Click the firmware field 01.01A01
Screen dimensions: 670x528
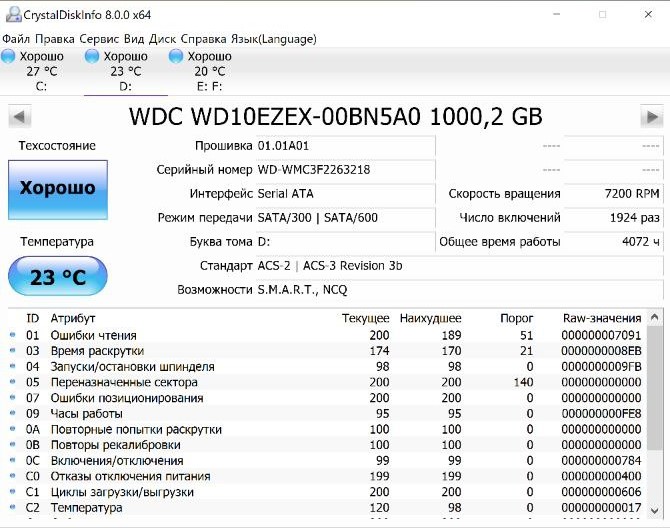tap(345, 146)
